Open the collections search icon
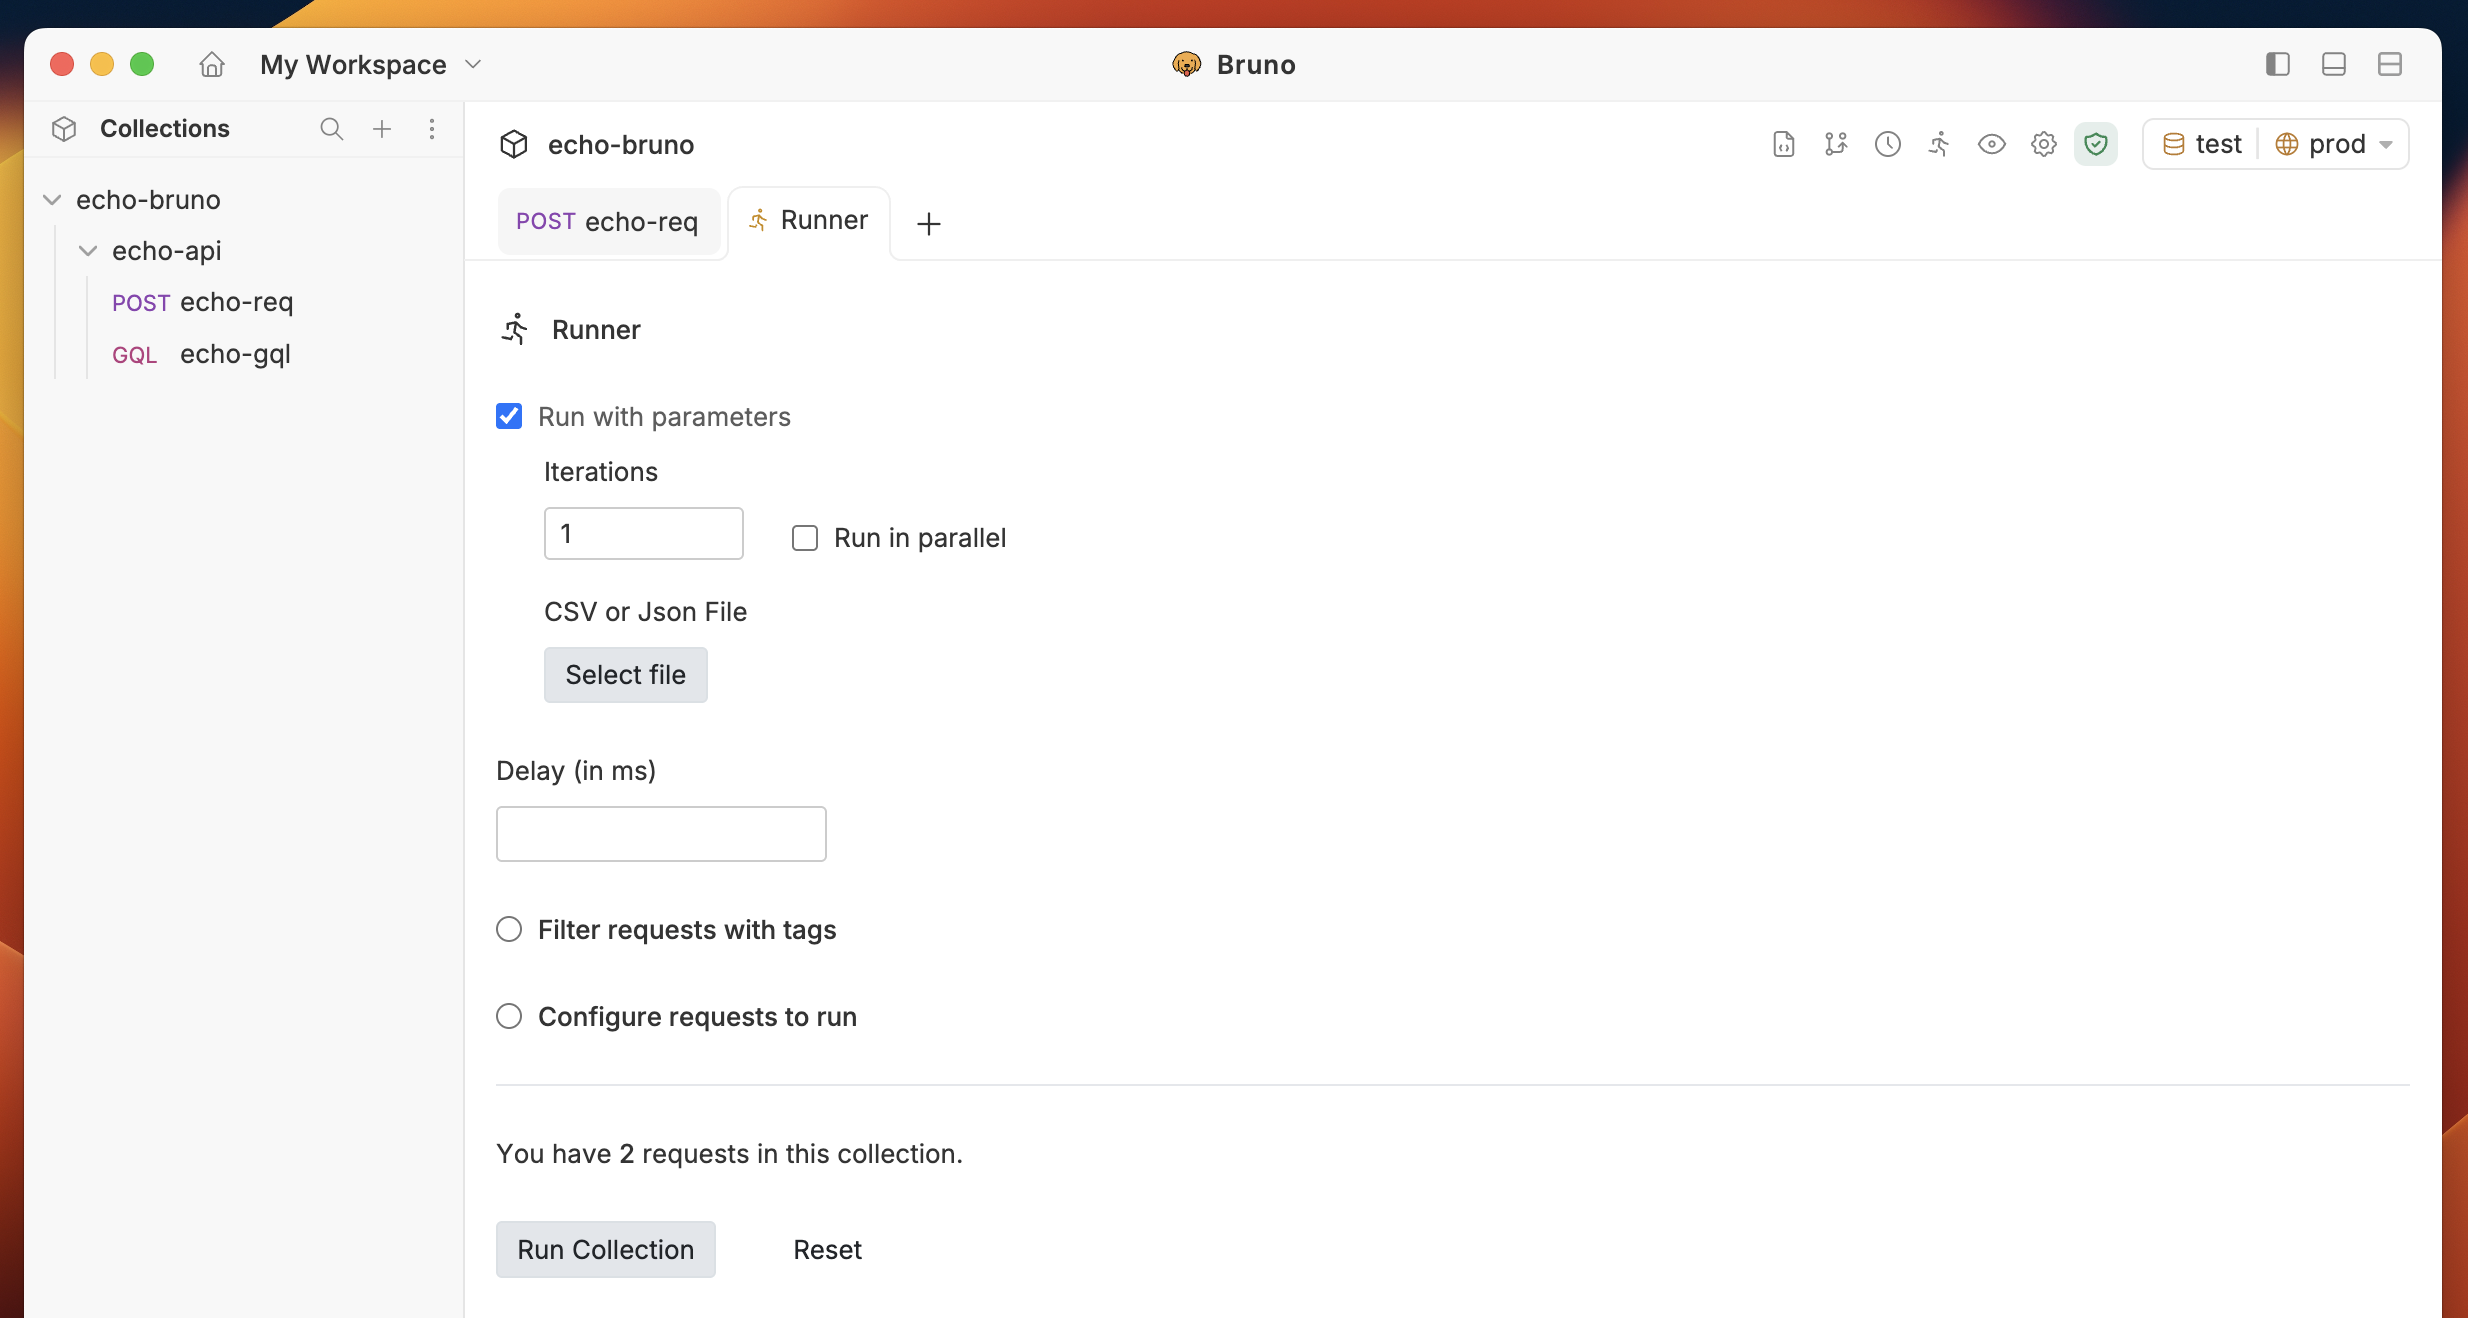Screen dimensions: 2468x1318 click(331, 129)
